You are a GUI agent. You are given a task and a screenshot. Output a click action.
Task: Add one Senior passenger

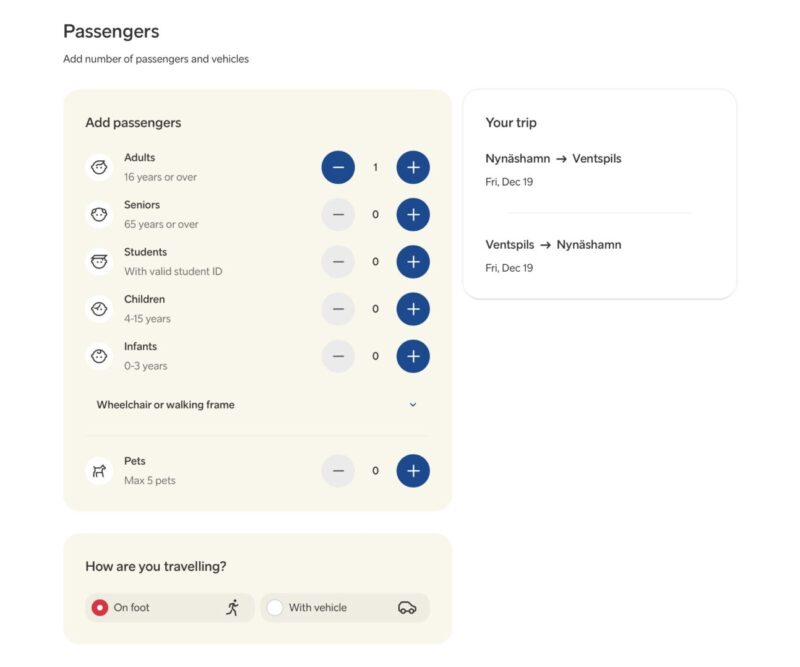(x=413, y=214)
